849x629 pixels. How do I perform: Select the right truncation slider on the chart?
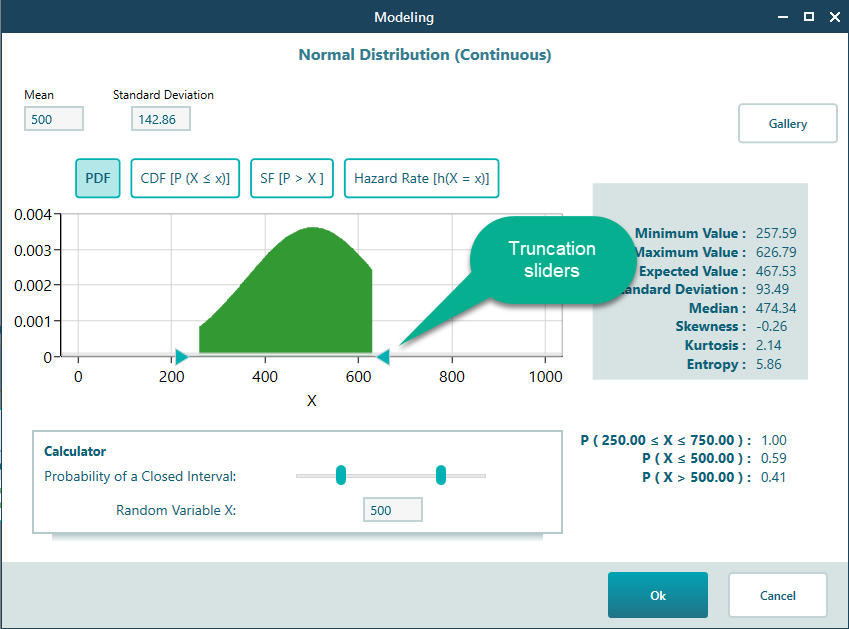[384, 356]
